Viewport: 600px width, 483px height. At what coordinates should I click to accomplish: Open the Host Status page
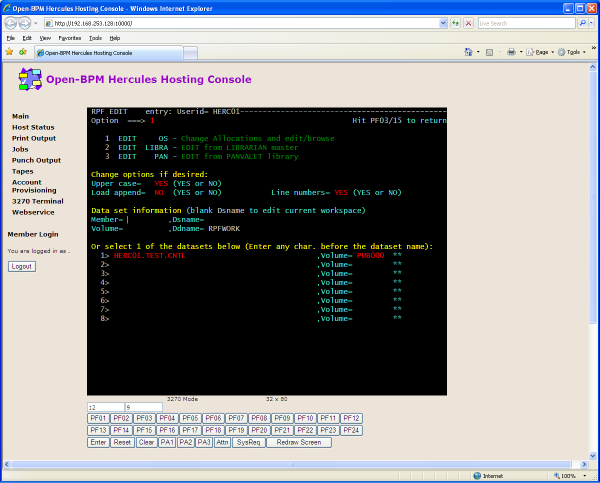[x=33, y=127]
